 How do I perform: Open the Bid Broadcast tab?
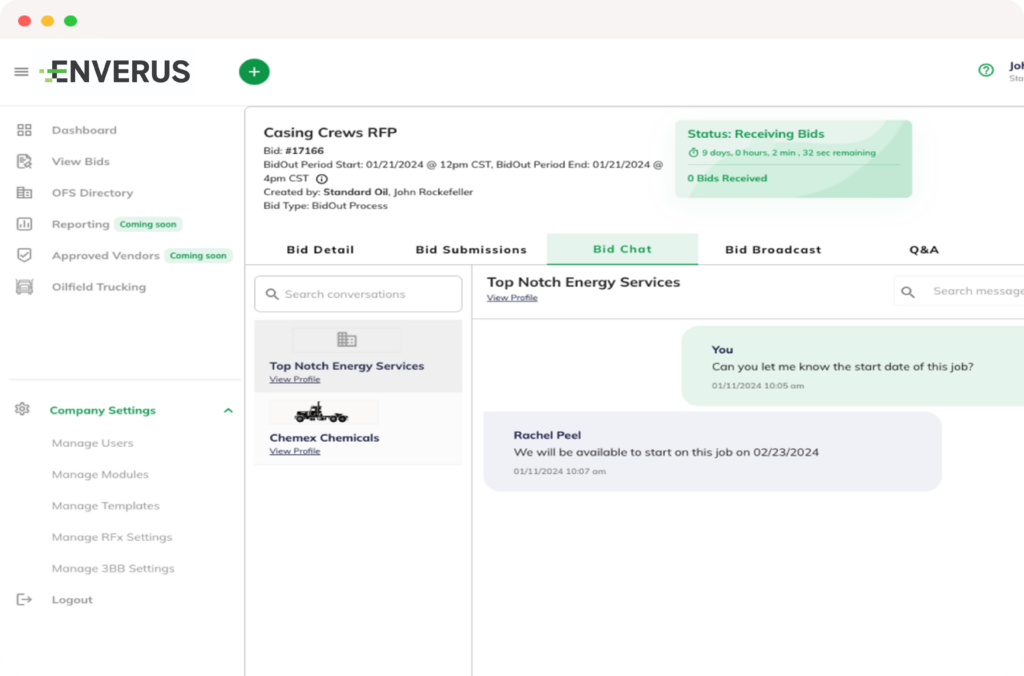pyautogui.click(x=773, y=250)
